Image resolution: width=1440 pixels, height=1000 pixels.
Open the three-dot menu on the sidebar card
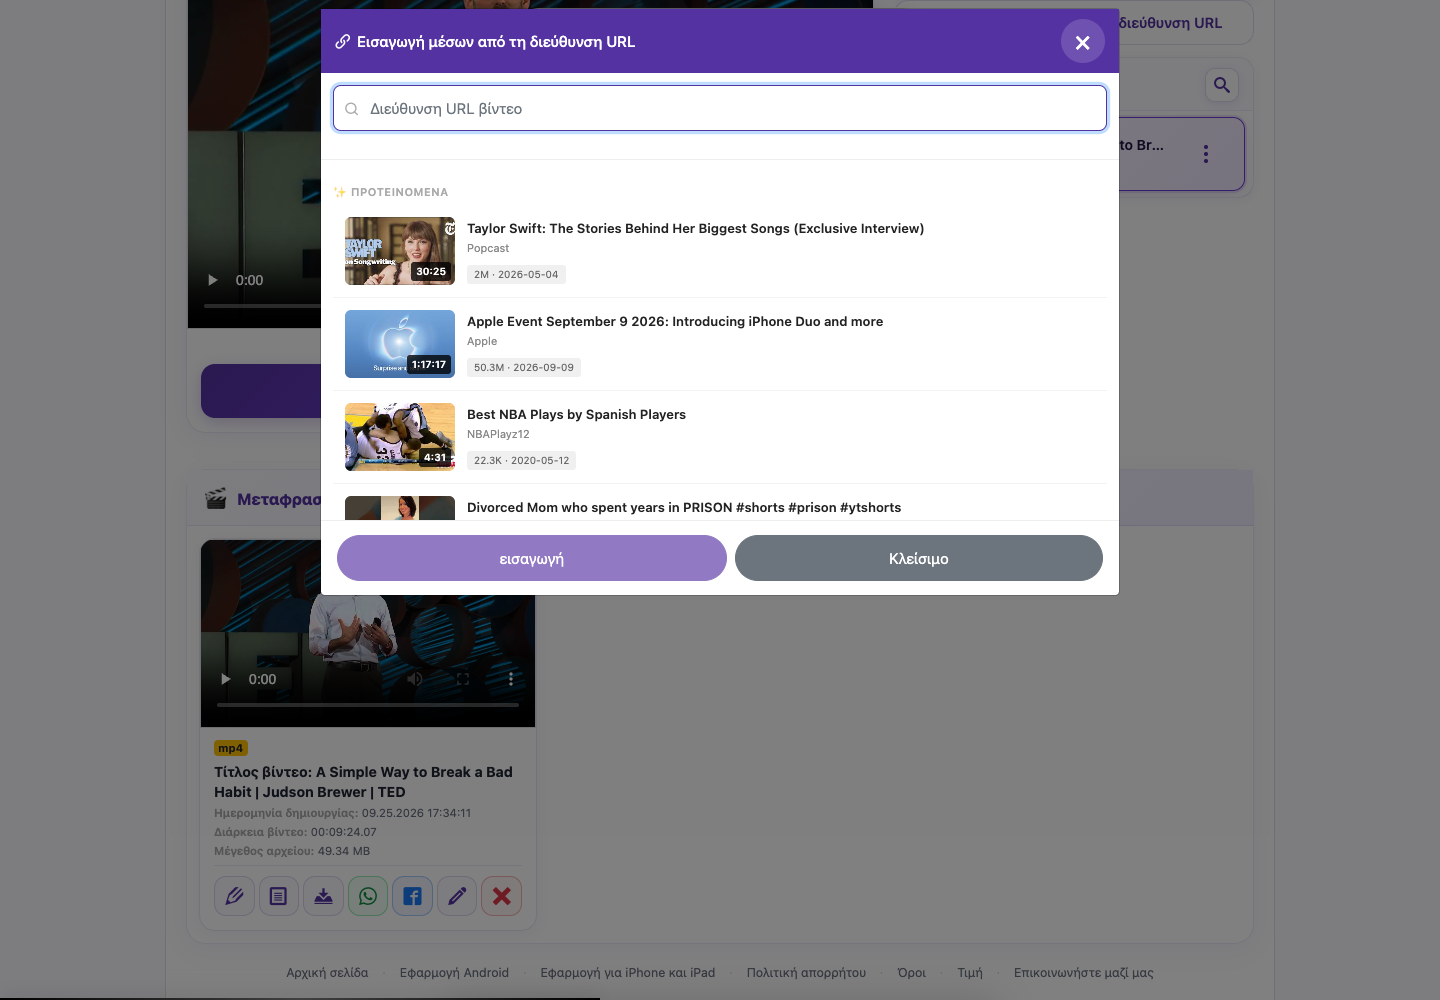click(x=1206, y=154)
